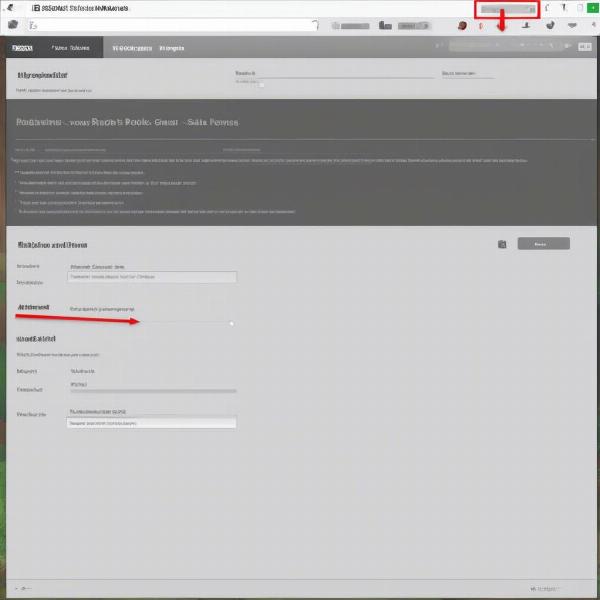Click the white slider handle in the form
This screenshot has height=600, width=600.
click(232, 324)
